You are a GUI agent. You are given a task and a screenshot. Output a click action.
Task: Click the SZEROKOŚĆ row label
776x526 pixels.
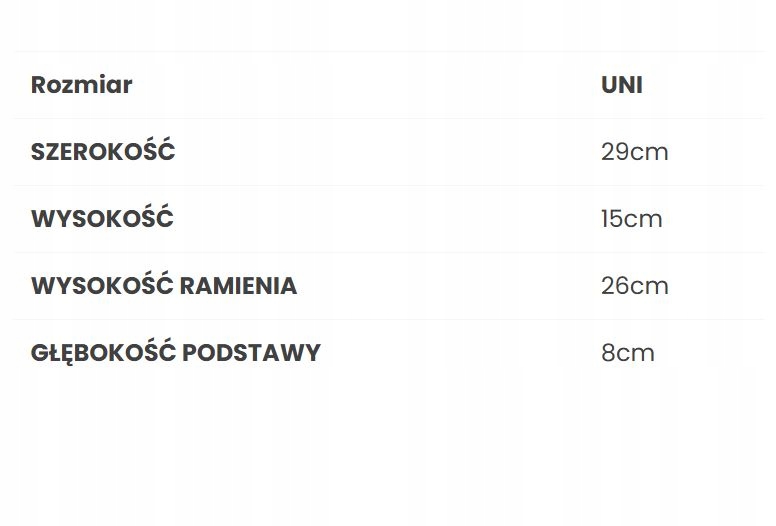tap(103, 152)
